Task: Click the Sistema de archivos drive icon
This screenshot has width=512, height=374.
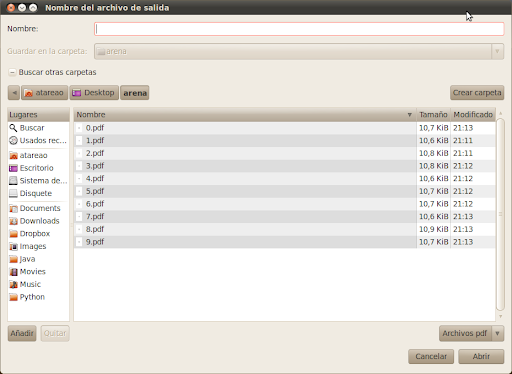Action: (13, 181)
